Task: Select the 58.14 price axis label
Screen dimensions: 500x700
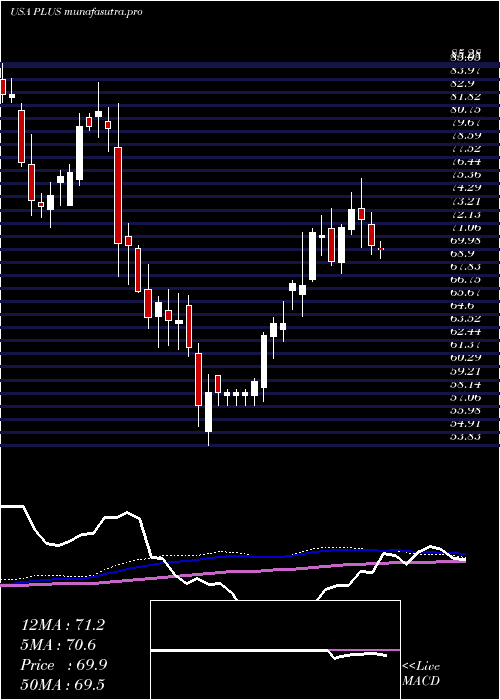Action: [x=466, y=384]
